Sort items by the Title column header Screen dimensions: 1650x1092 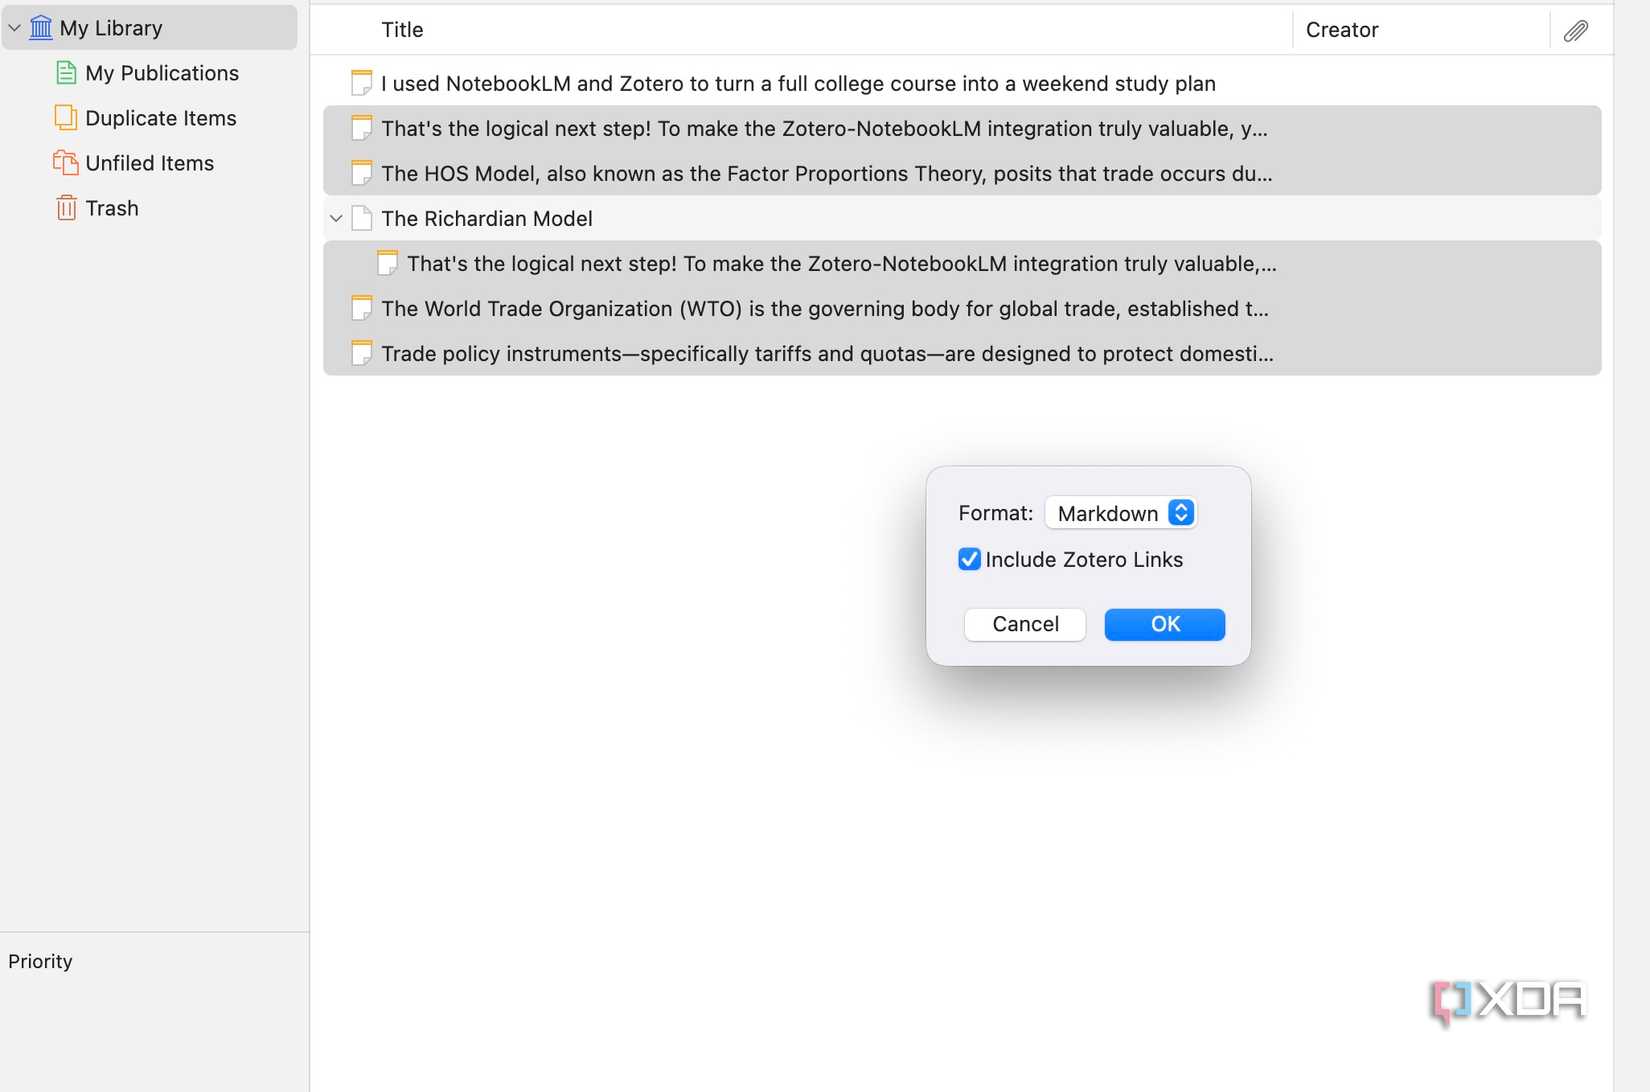coord(401,29)
